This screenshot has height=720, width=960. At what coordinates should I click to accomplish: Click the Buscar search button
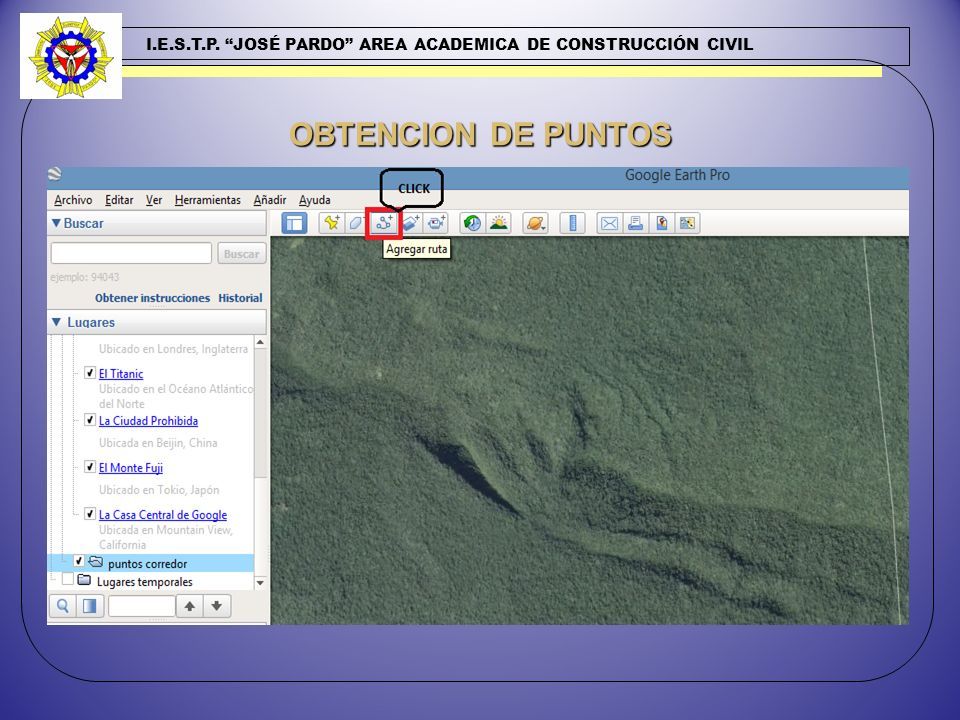(x=242, y=253)
